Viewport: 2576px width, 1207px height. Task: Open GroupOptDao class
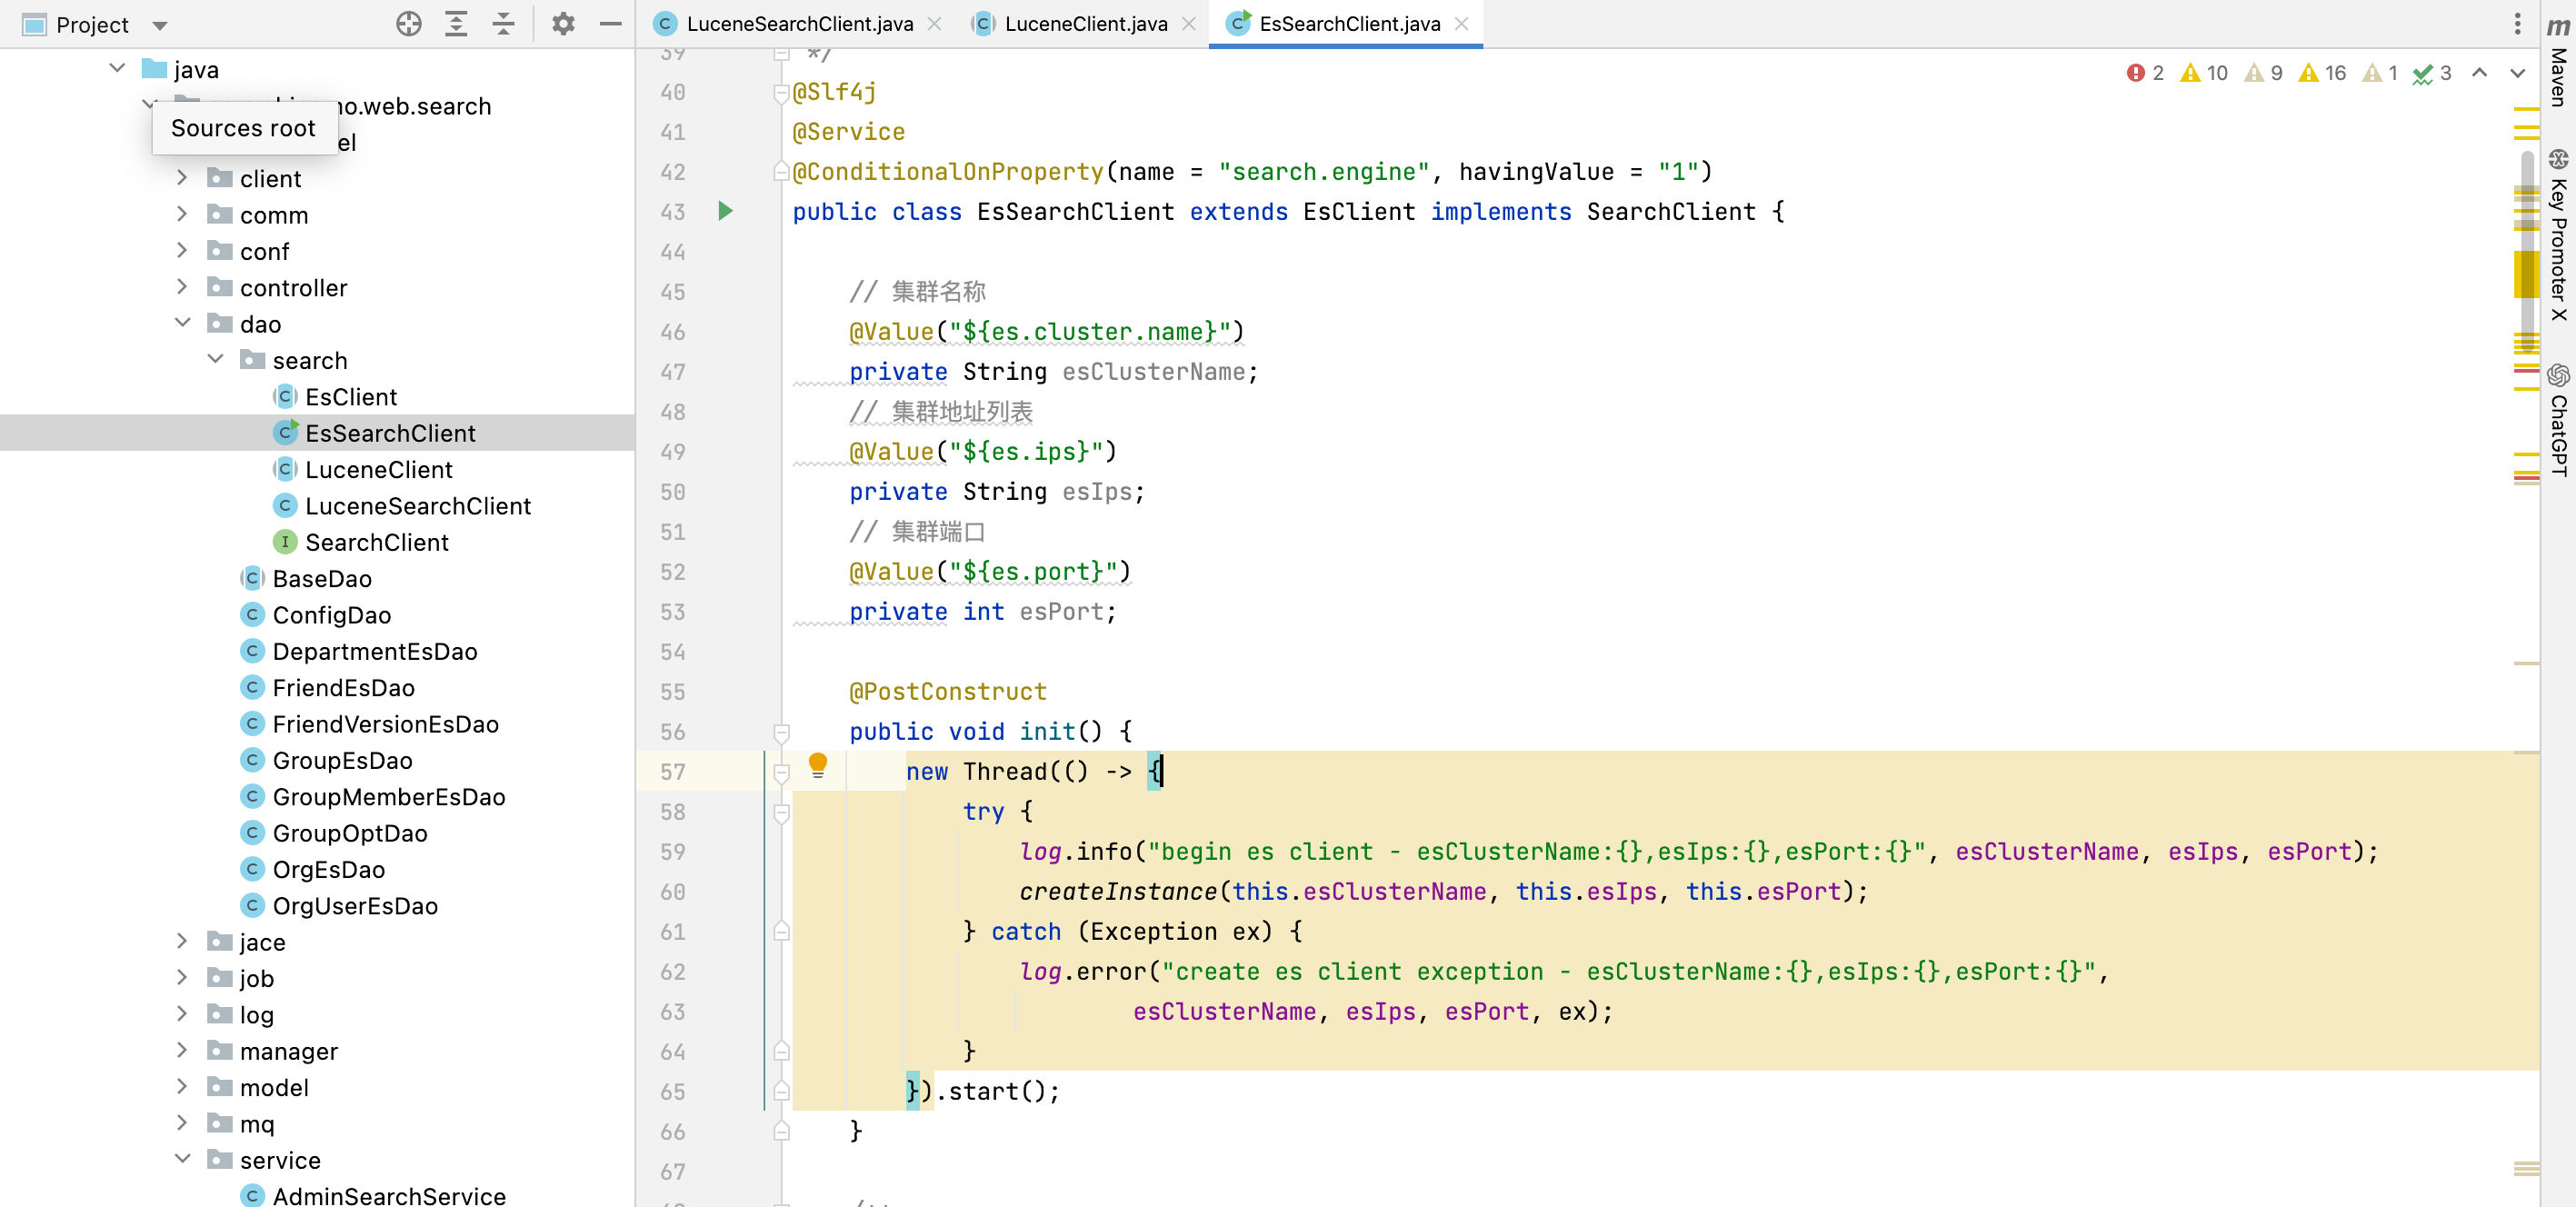click(x=350, y=833)
